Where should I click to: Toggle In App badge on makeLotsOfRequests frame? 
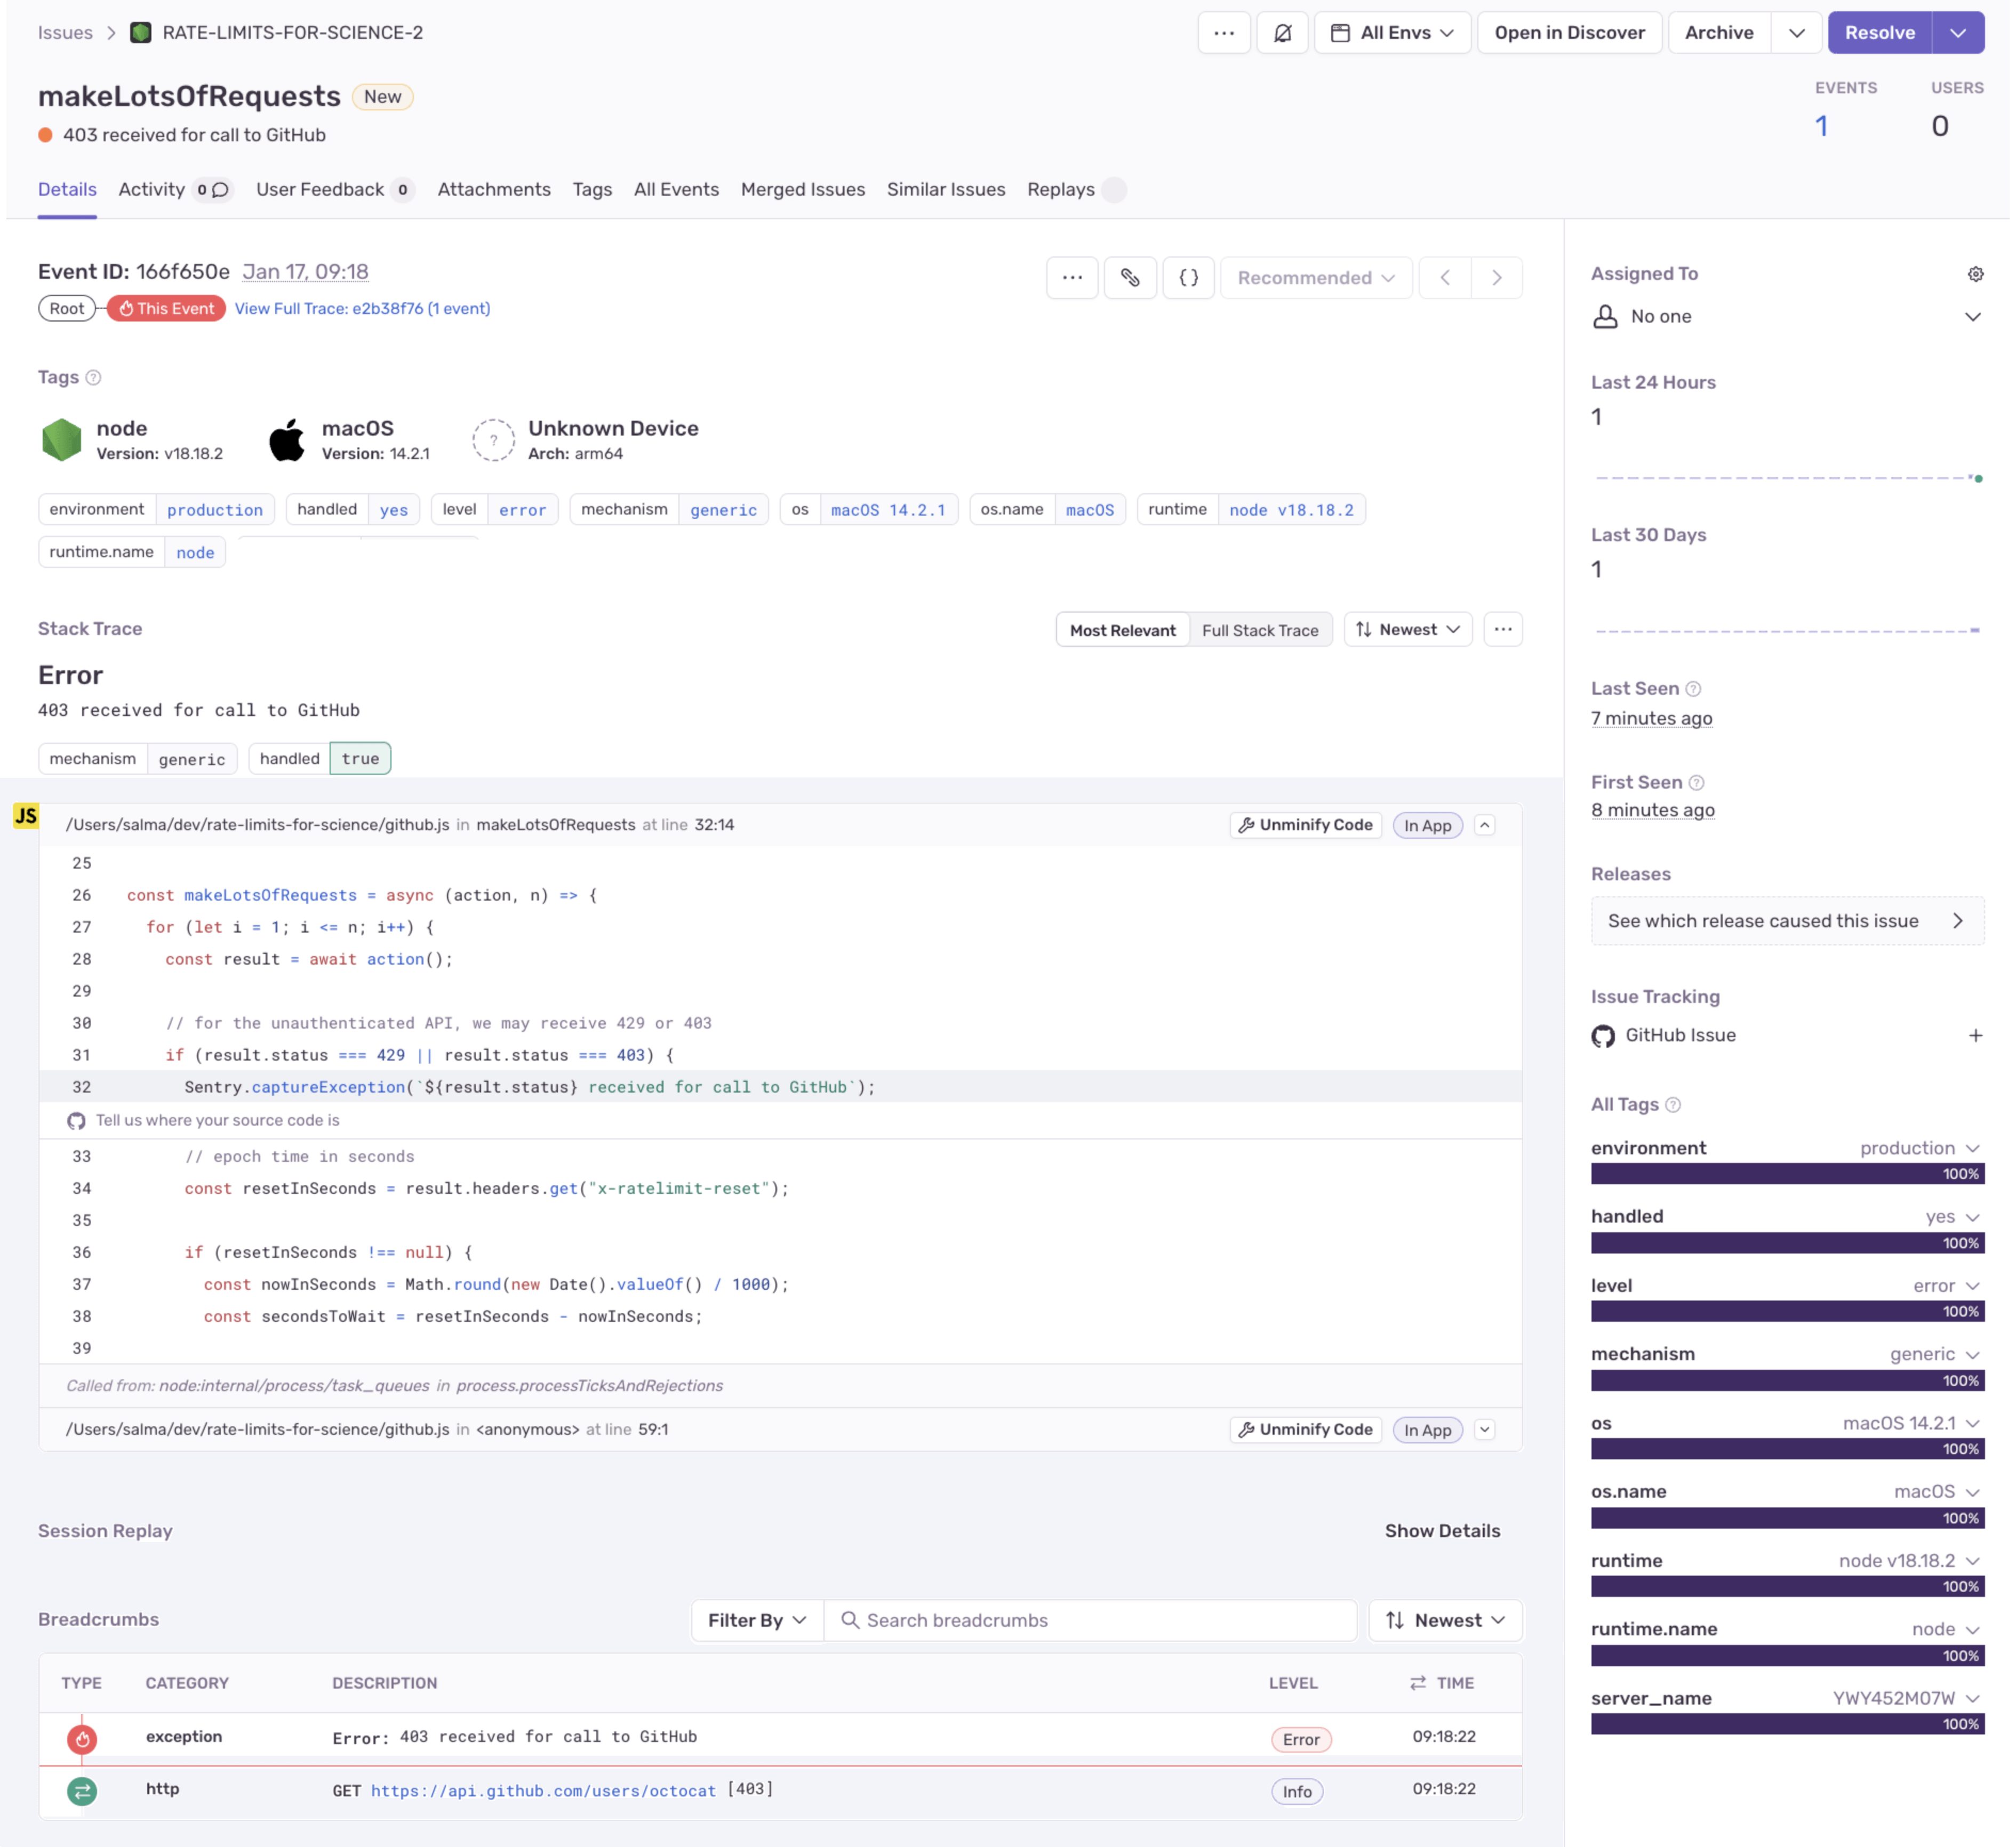(1427, 826)
